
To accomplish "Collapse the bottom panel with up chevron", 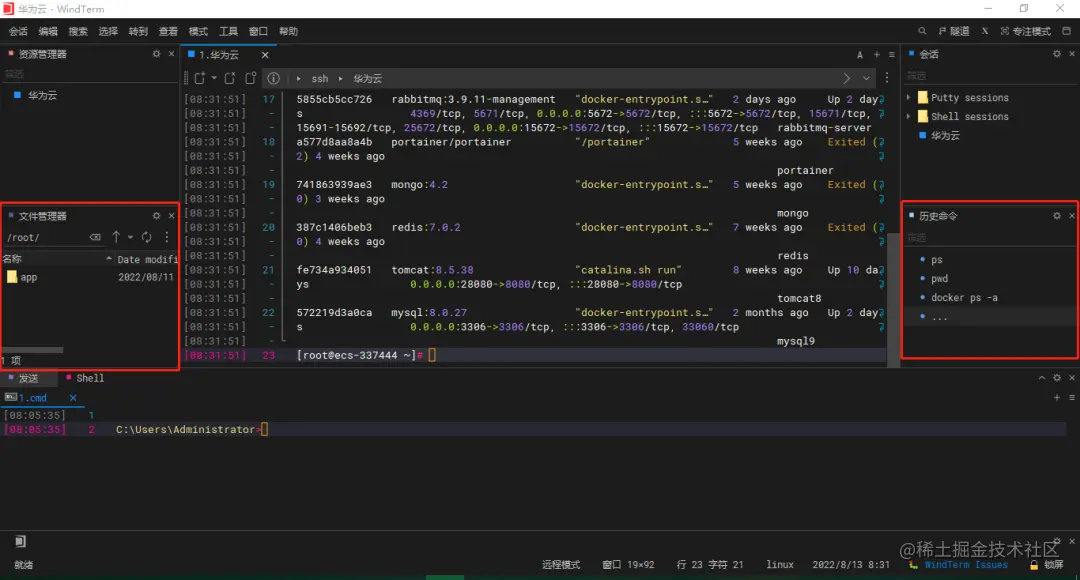I will tap(1041, 377).
